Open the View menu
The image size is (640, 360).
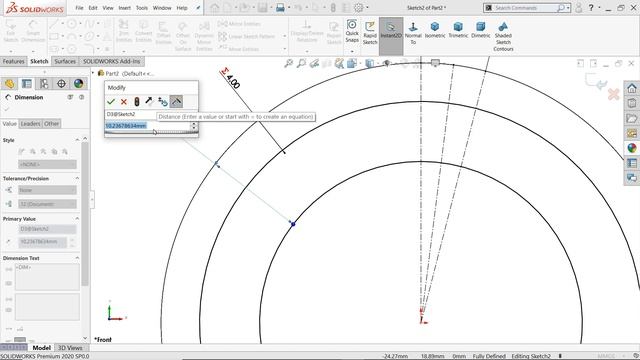click(x=108, y=8)
